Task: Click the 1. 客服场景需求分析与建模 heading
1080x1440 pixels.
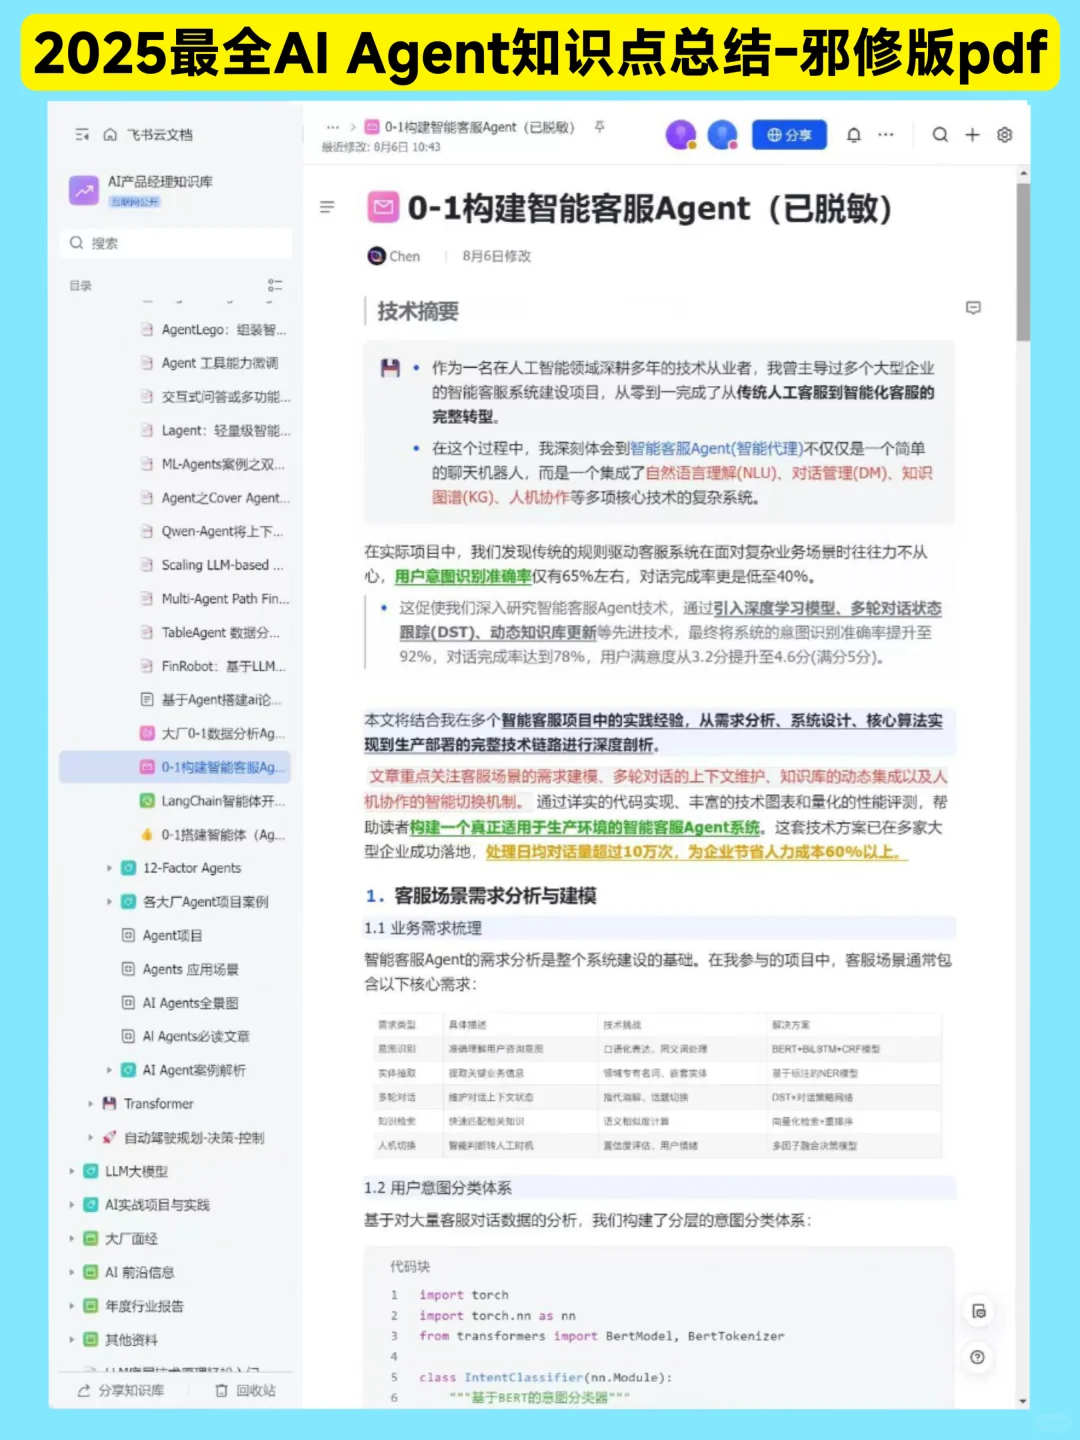Action: tap(481, 896)
